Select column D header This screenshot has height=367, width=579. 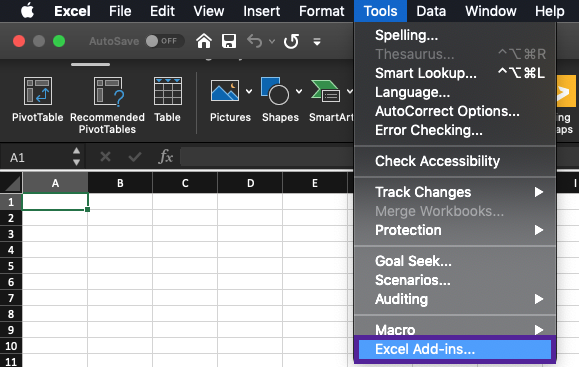point(250,183)
